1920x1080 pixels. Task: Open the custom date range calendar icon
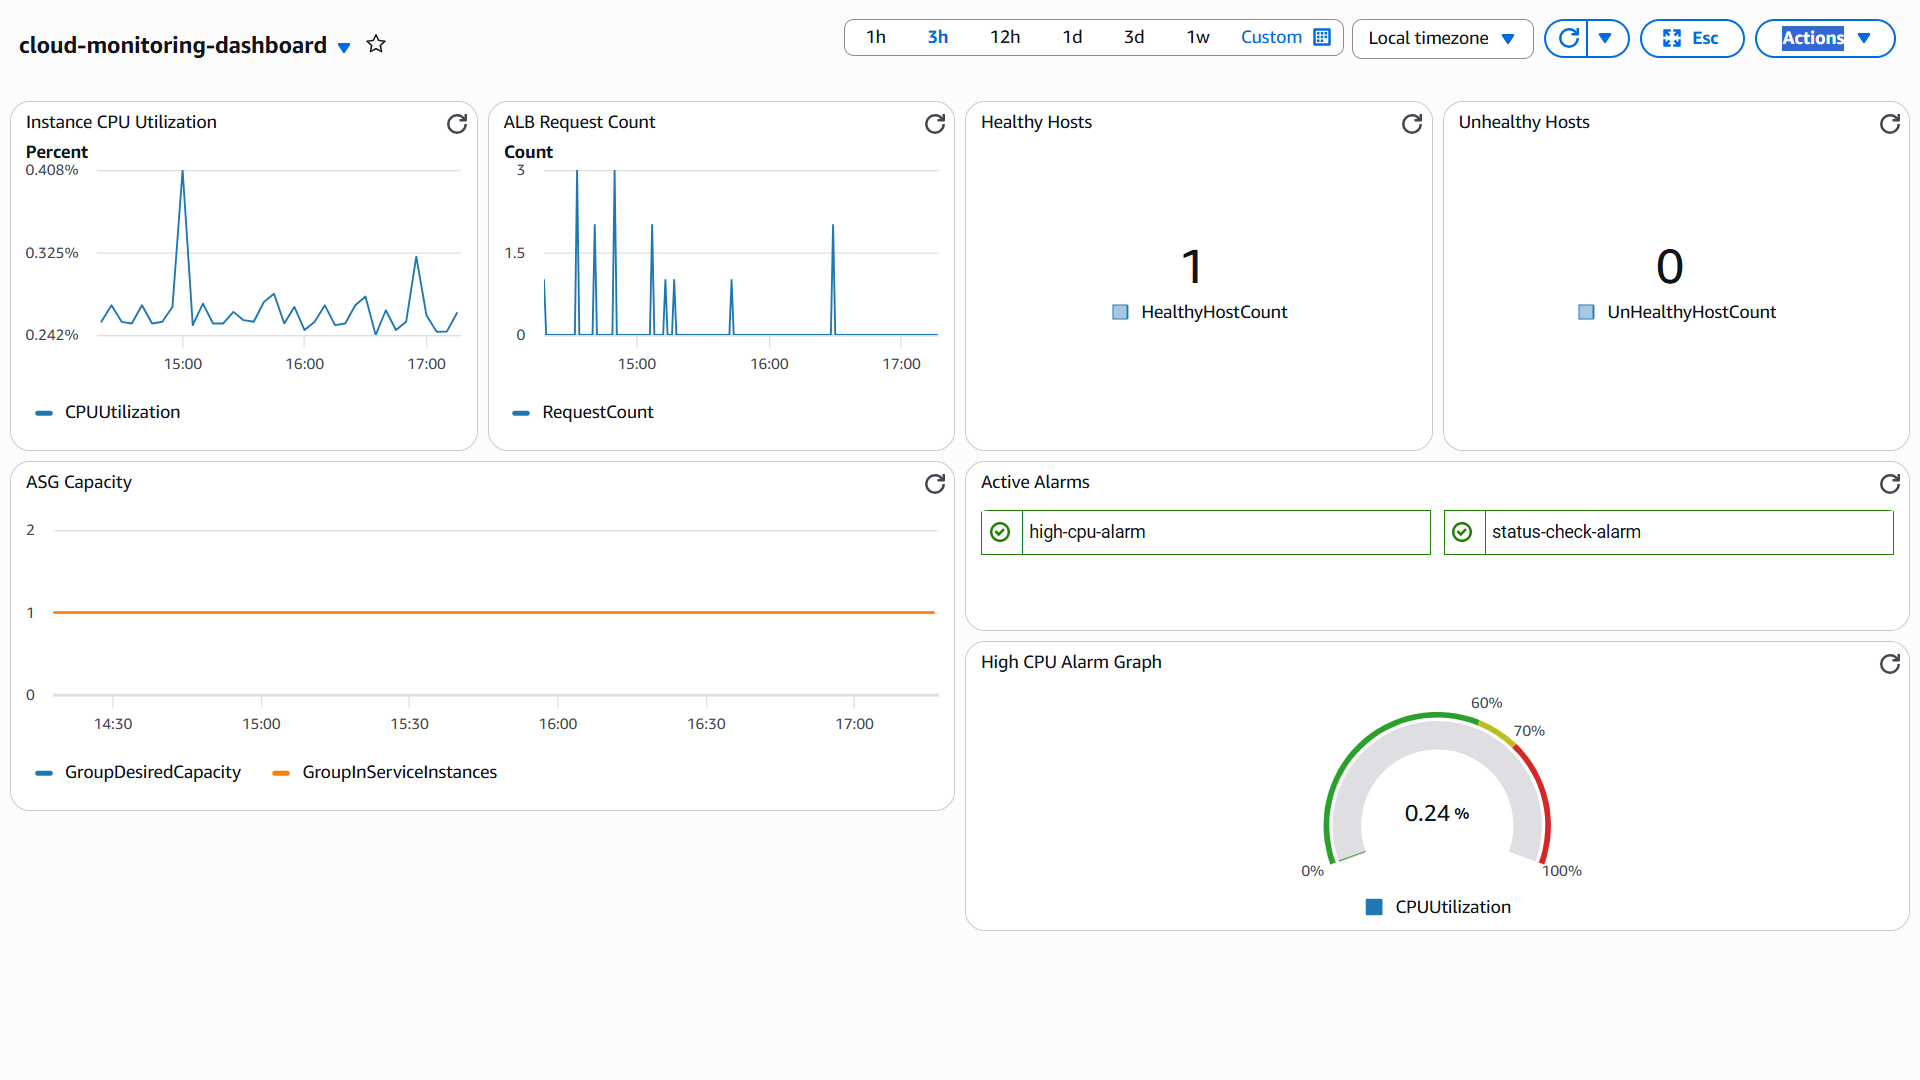click(1321, 37)
